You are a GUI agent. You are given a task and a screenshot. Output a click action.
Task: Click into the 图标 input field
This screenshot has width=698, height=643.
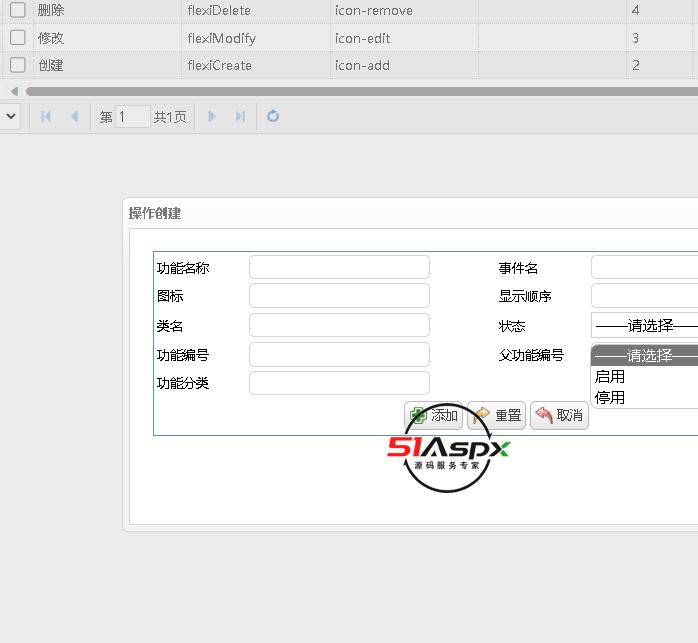tap(339, 296)
